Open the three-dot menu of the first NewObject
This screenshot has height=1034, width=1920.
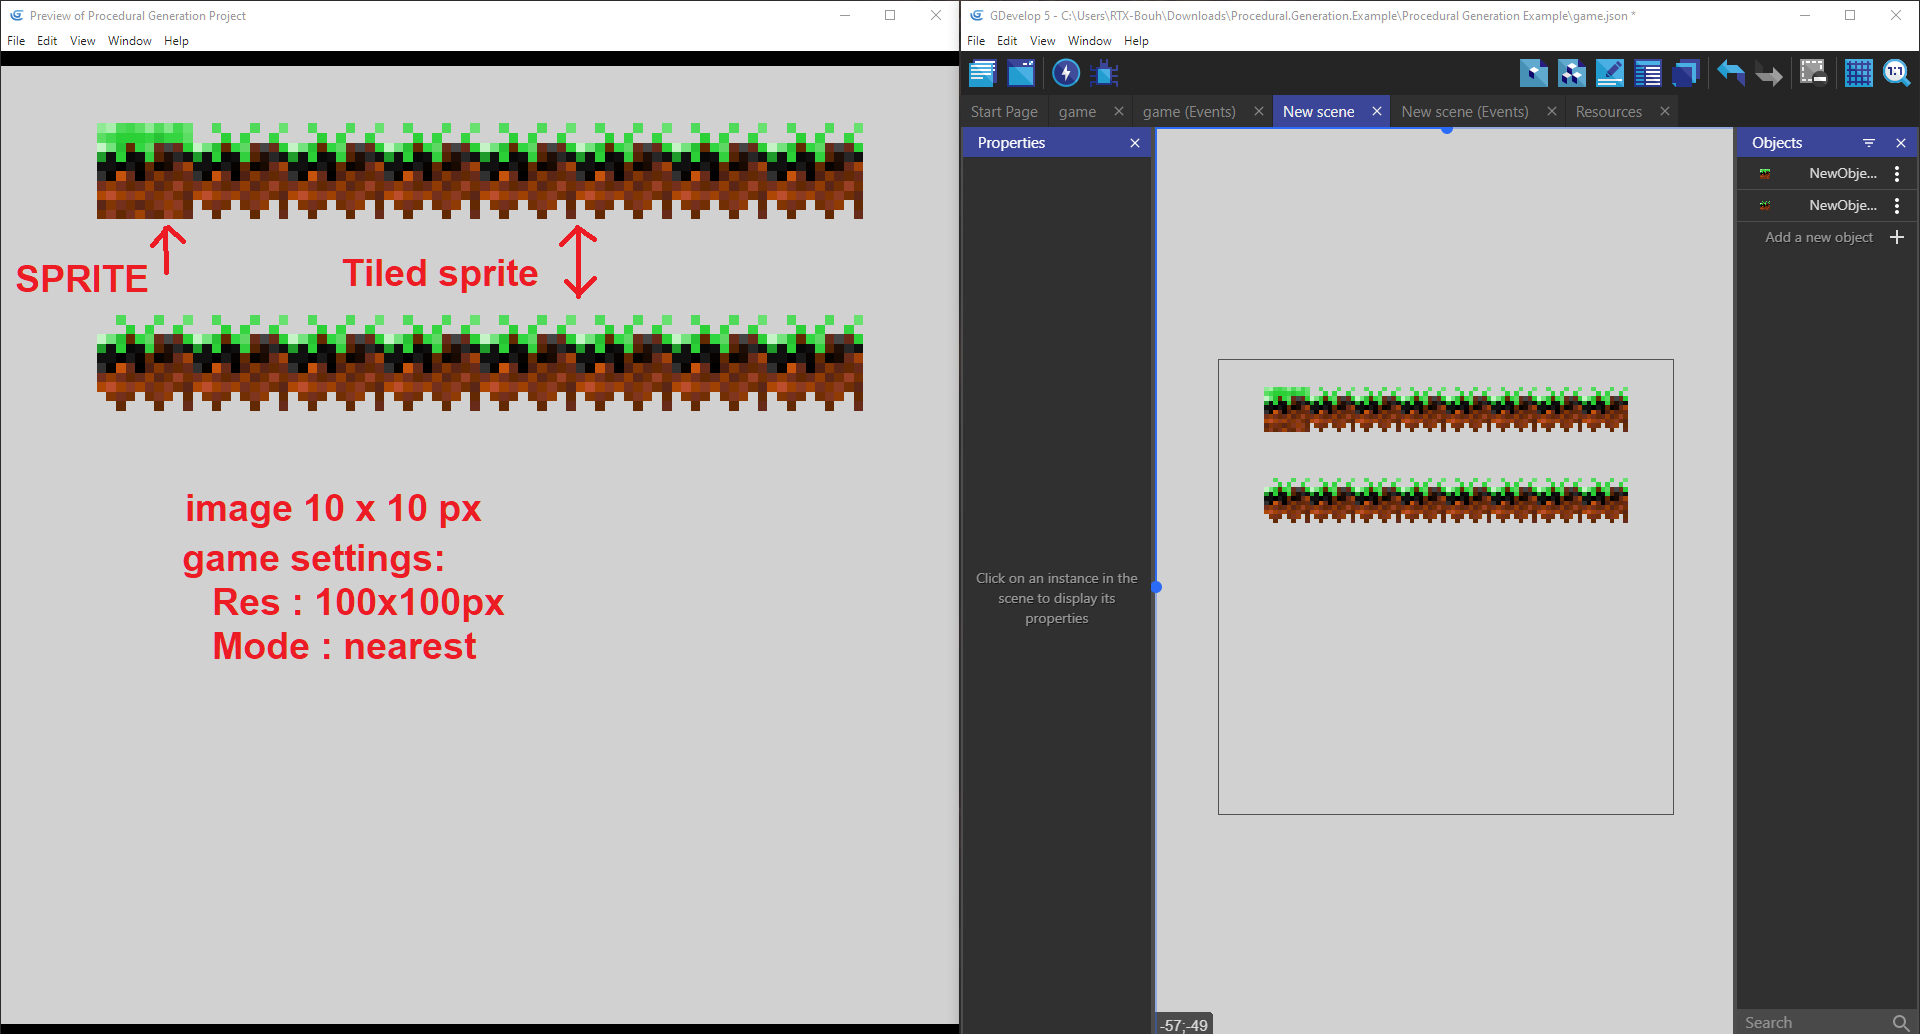tap(1898, 173)
